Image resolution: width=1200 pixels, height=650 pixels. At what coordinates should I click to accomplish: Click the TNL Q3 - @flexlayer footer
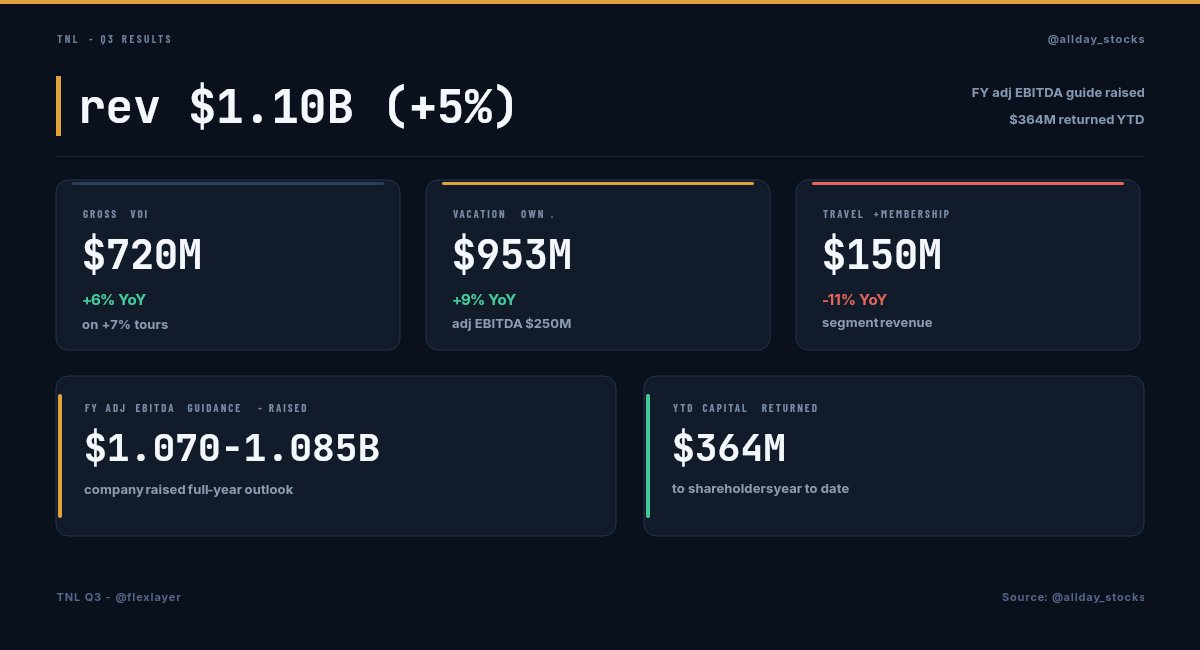119,597
